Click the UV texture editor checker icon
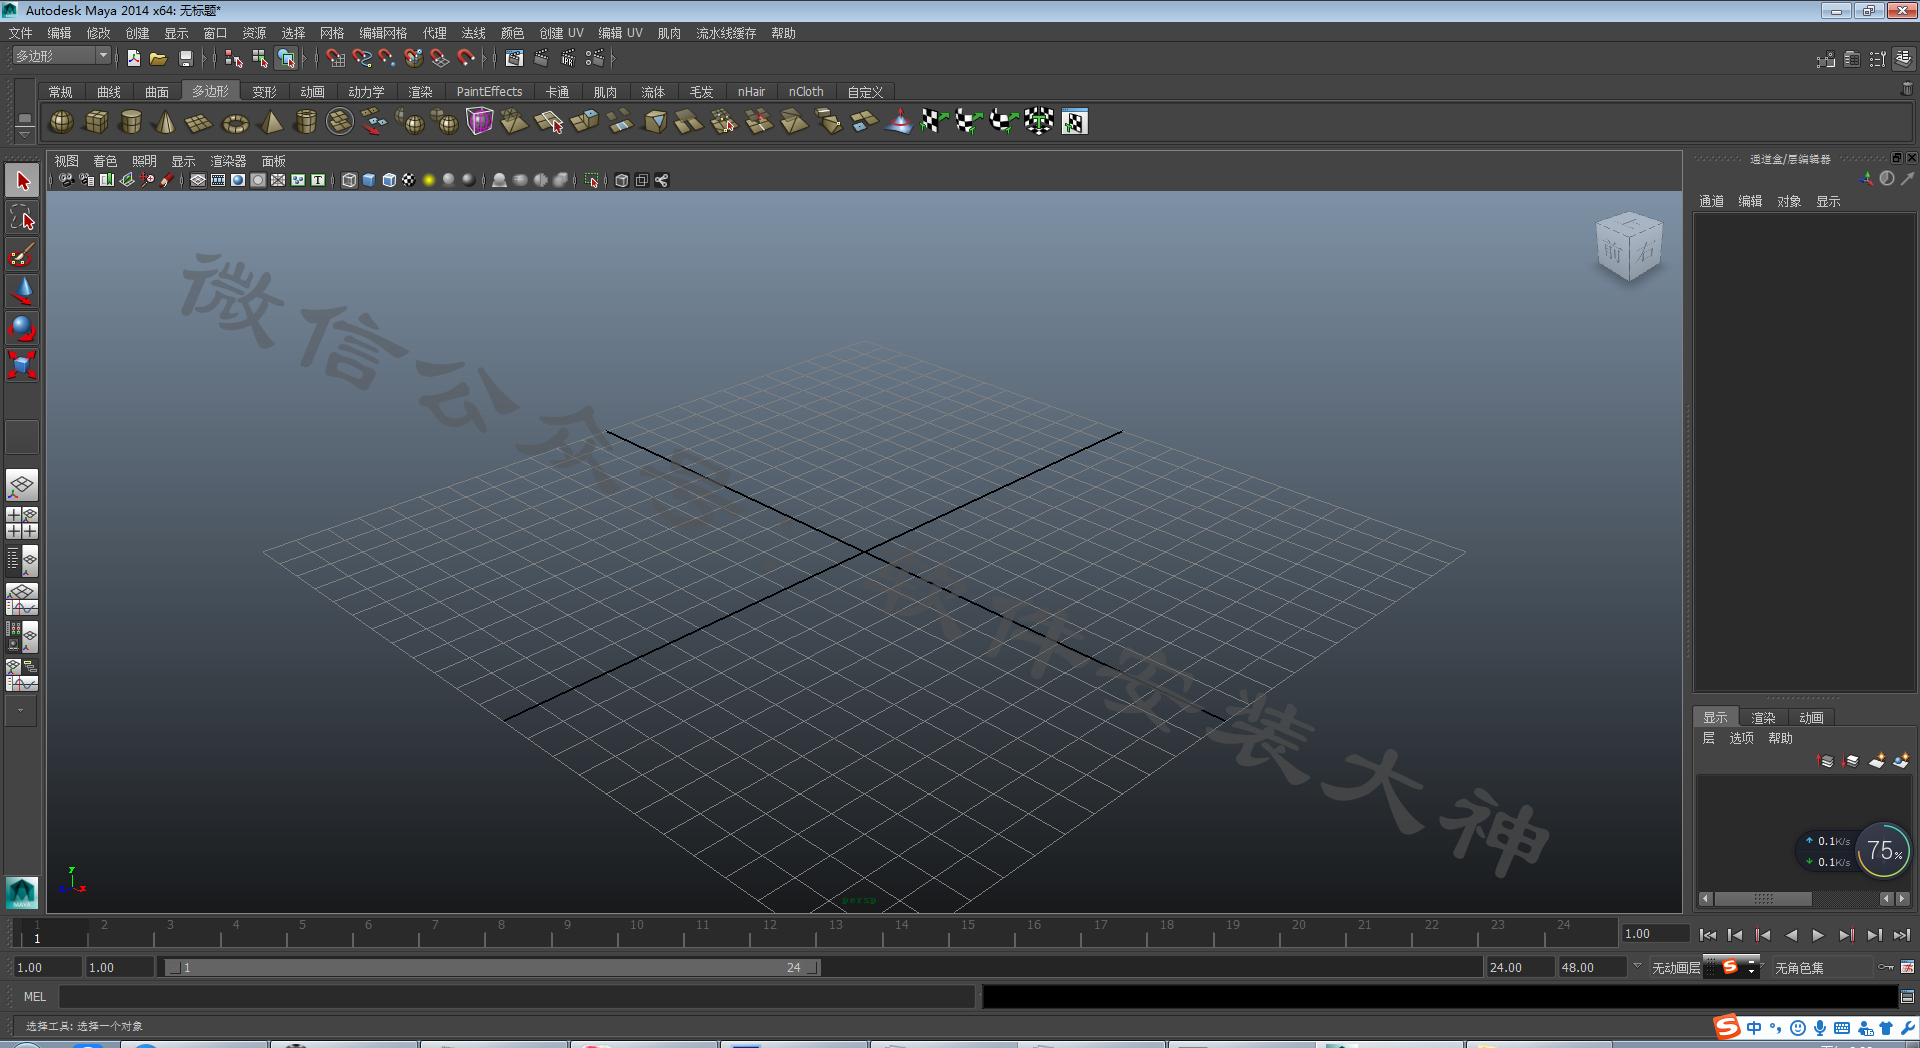 coord(1074,122)
